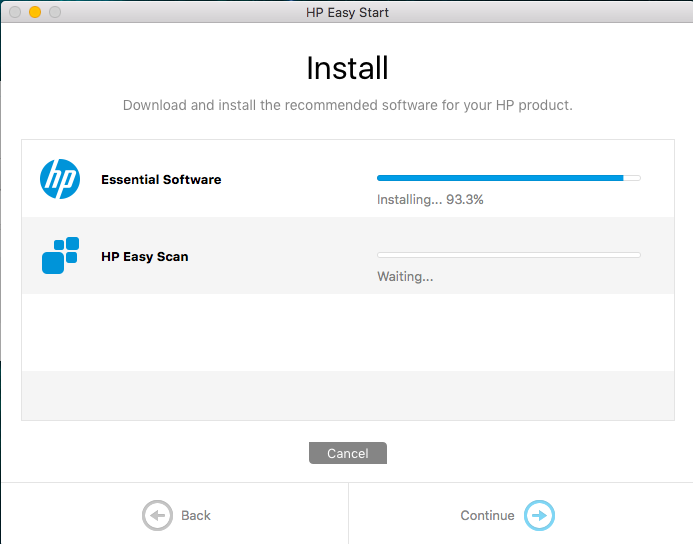Click the Install heading
Screen dimensions: 693x544
point(347,68)
